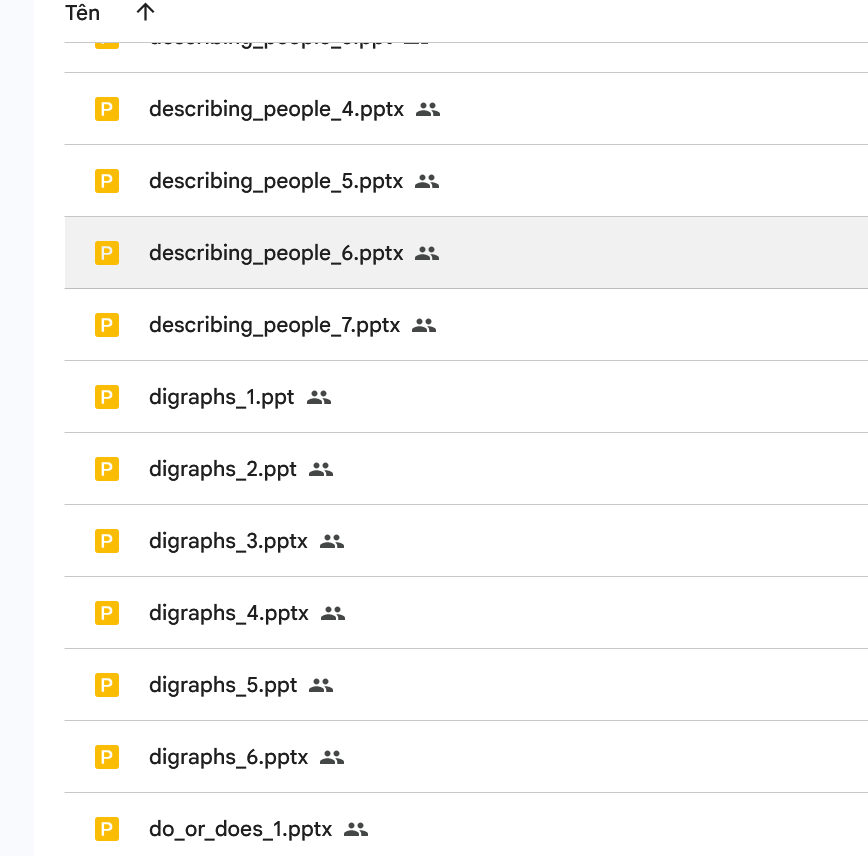The height and width of the screenshot is (856, 868).
Task: Sort by the Tên column header
Action: [x=82, y=12]
